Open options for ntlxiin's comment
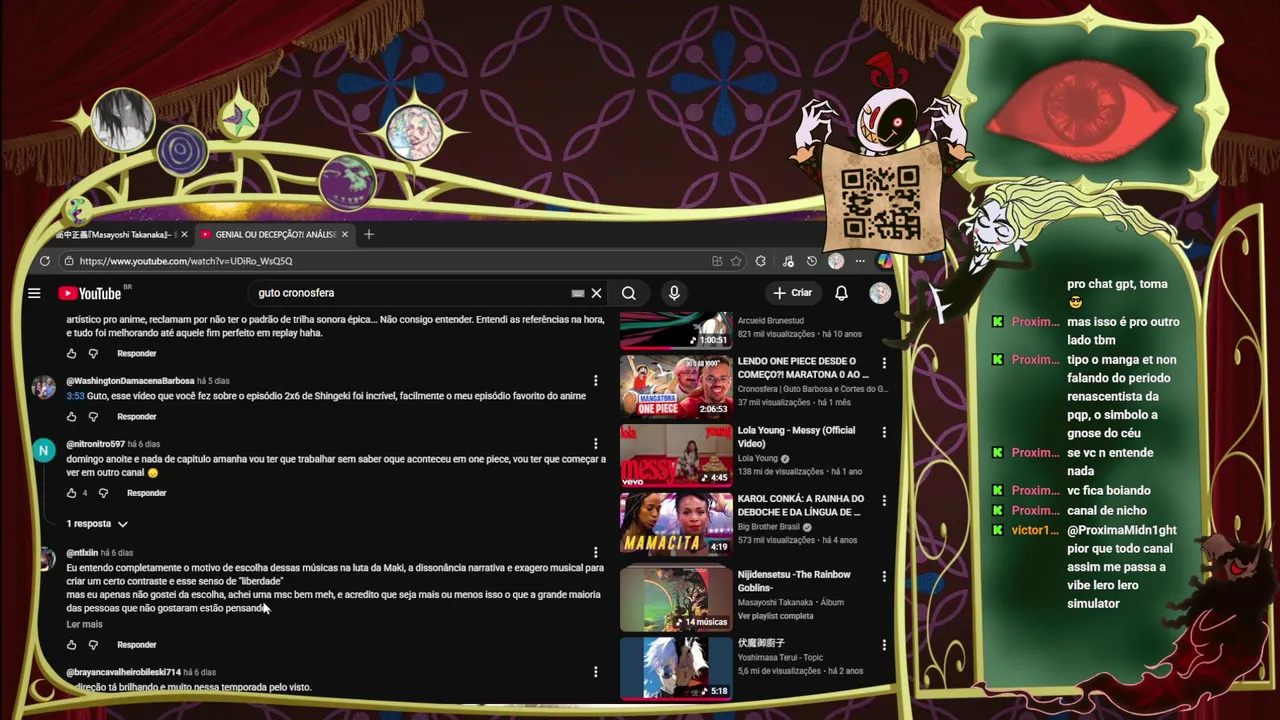This screenshot has height=720, width=1280. point(595,552)
